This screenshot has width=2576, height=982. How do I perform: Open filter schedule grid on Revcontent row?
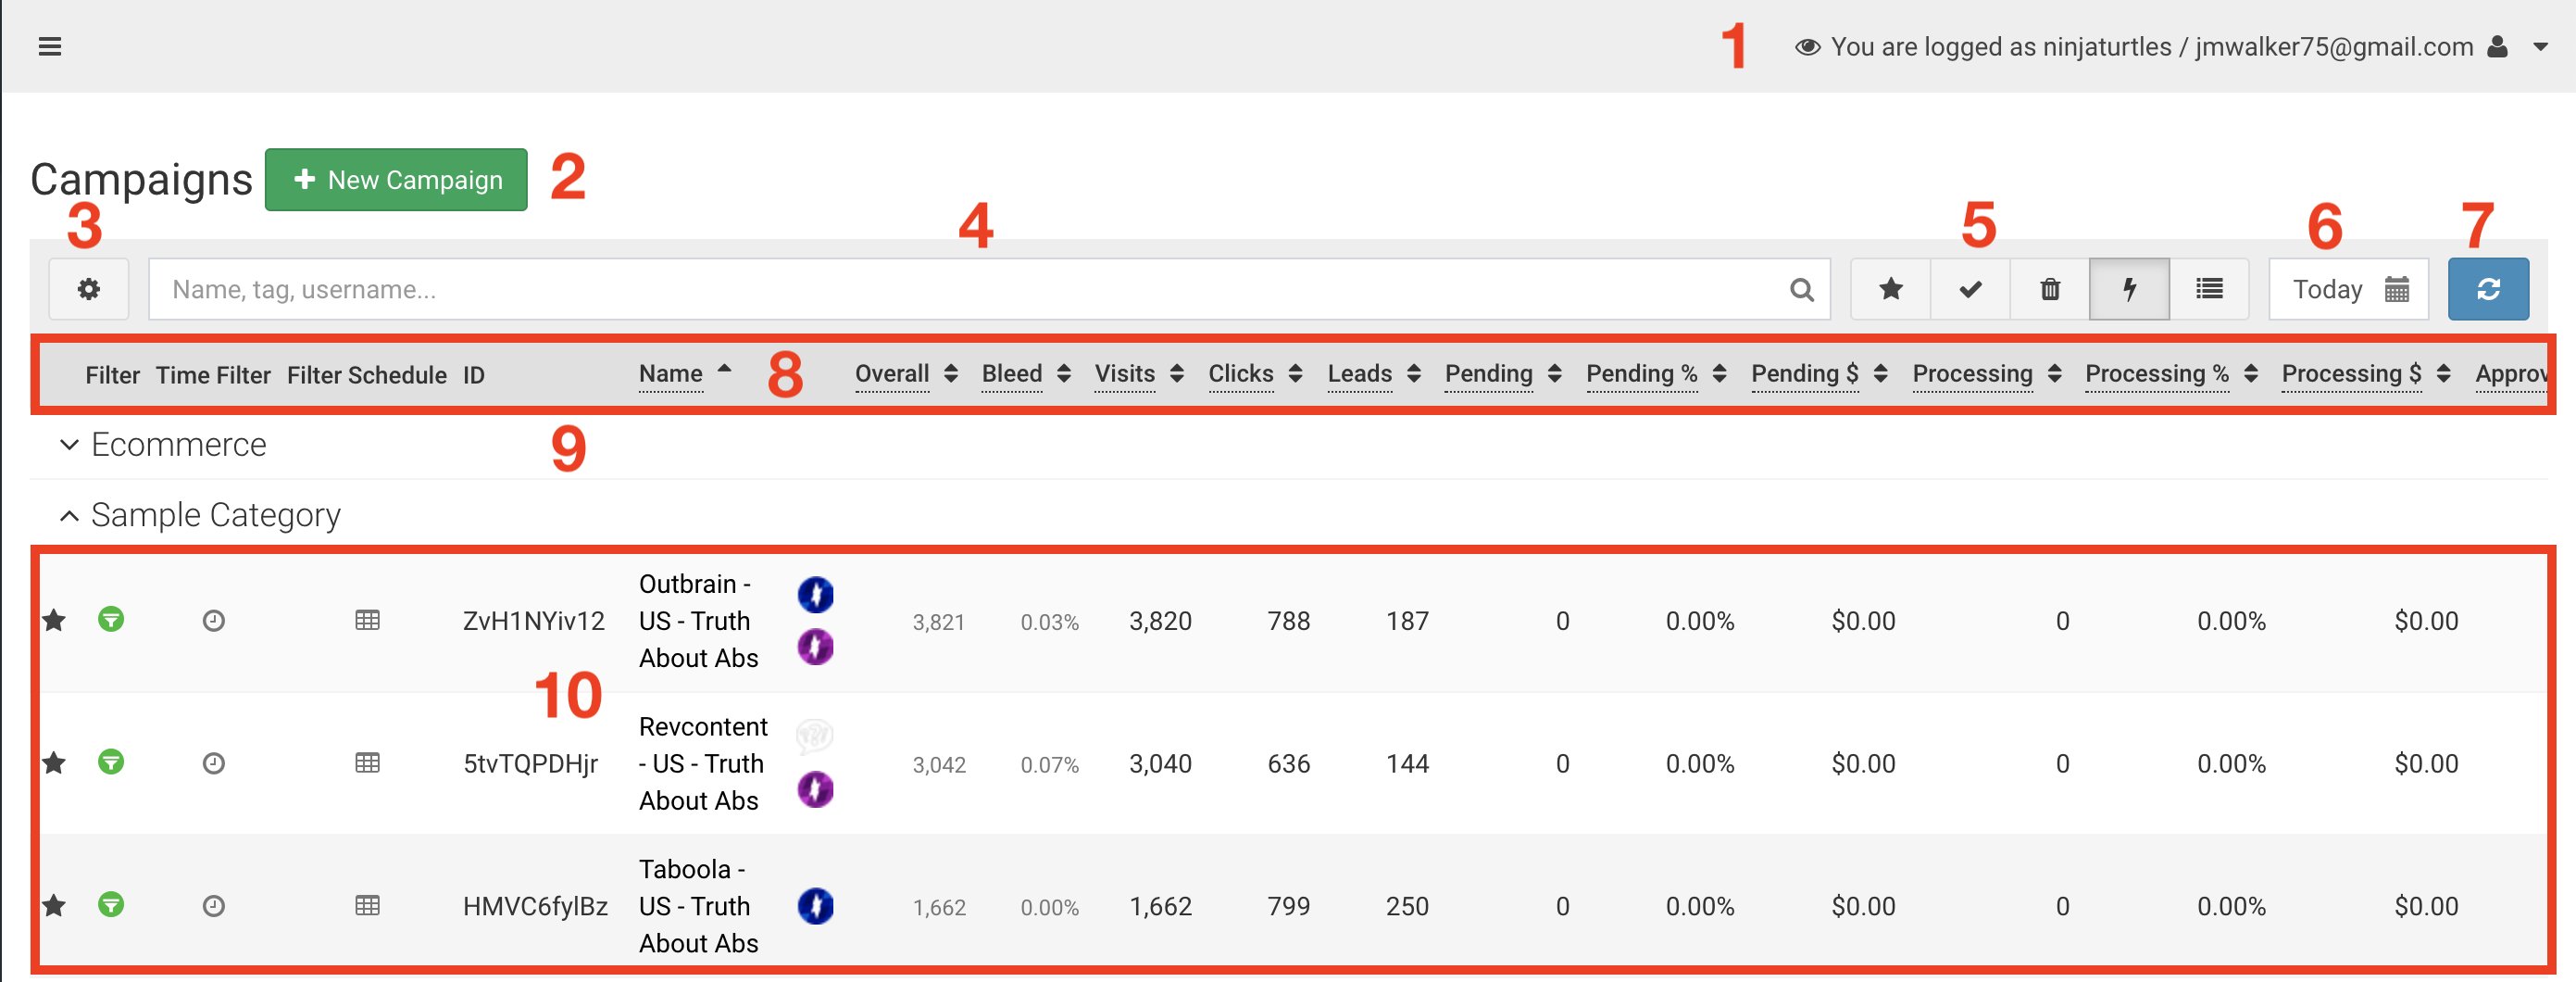coord(367,763)
